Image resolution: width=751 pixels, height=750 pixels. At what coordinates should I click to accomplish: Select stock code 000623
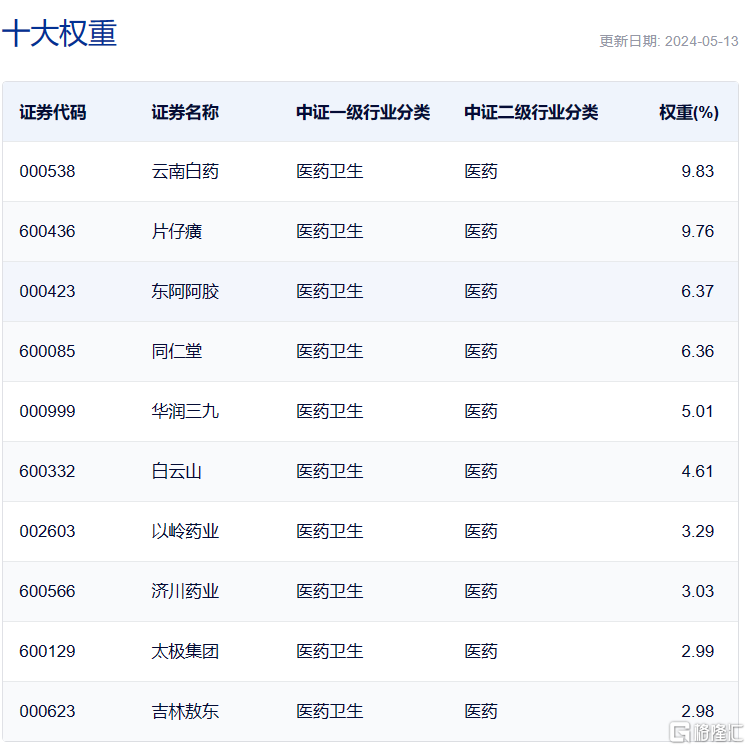(47, 711)
